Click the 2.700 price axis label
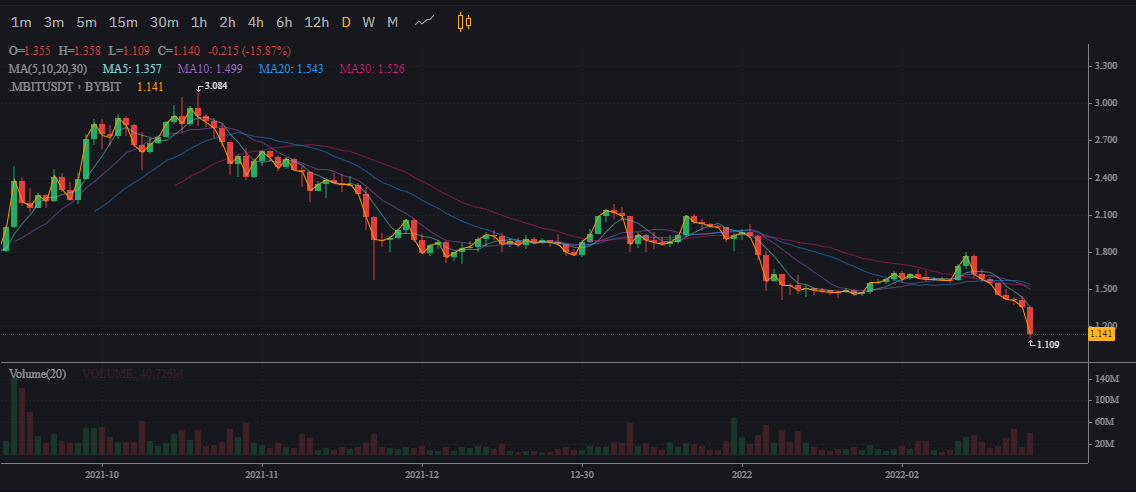This screenshot has width=1136, height=492. click(1106, 141)
